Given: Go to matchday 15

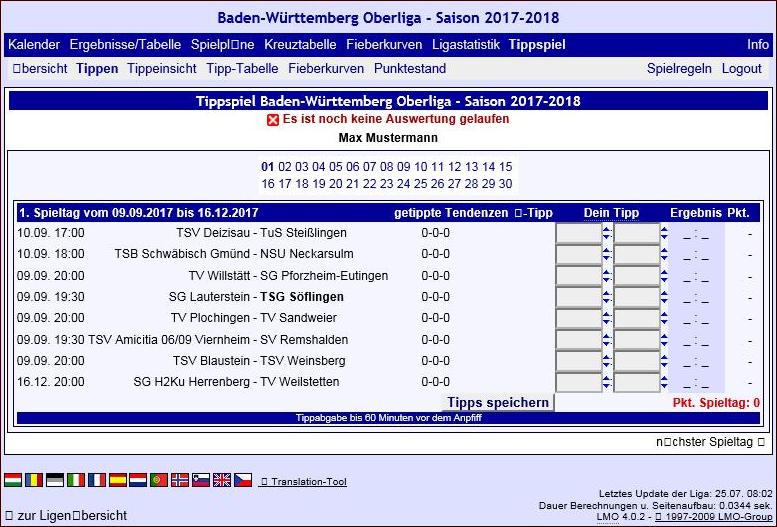Looking at the screenshot, I should pyautogui.click(x=505, y=167).
